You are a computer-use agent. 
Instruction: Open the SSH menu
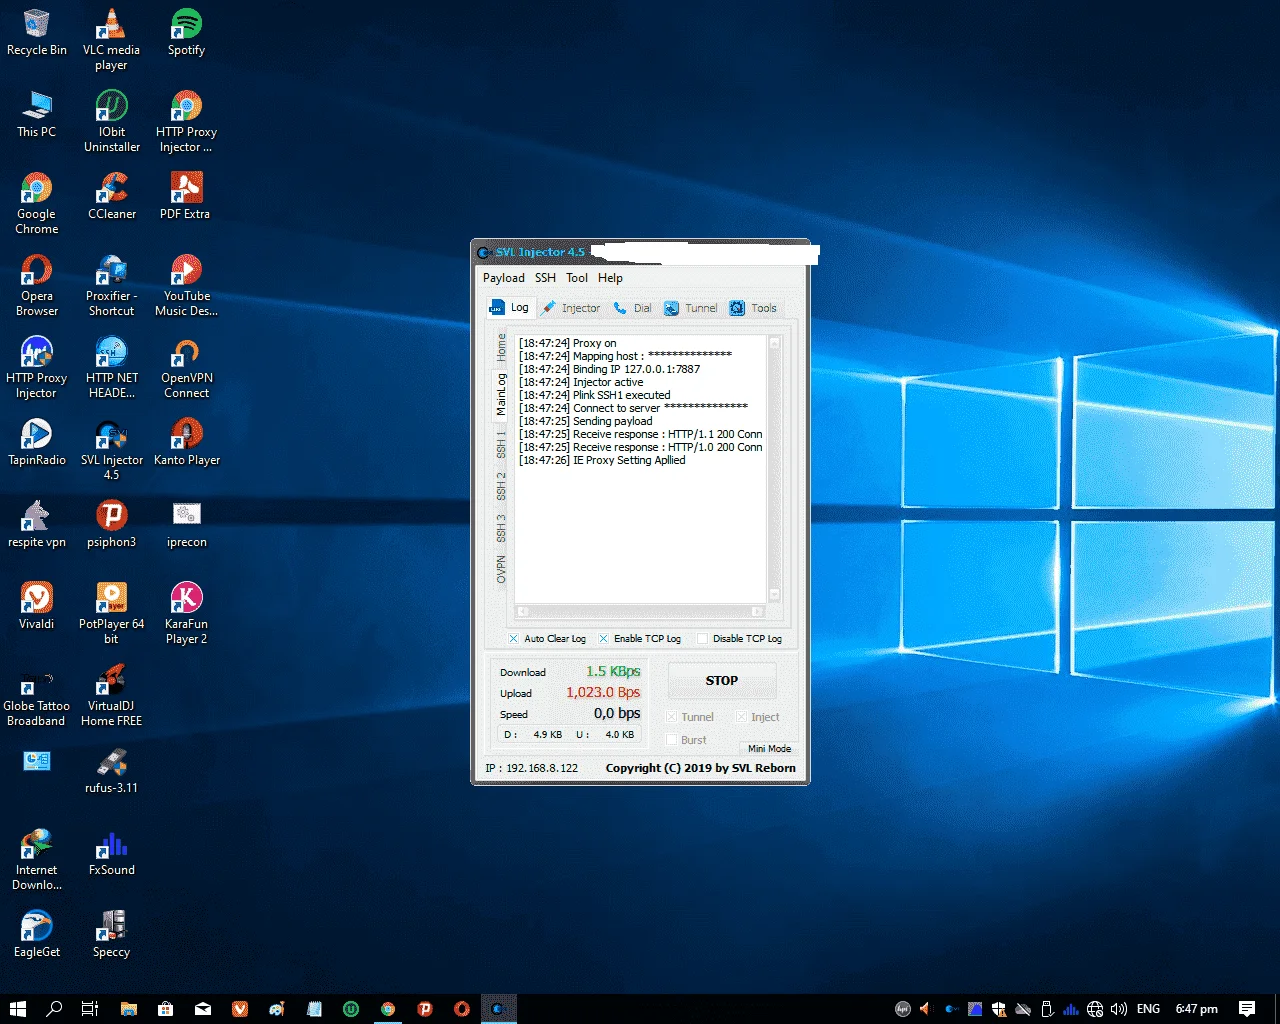pyautogui.click(x=545, y=278)
